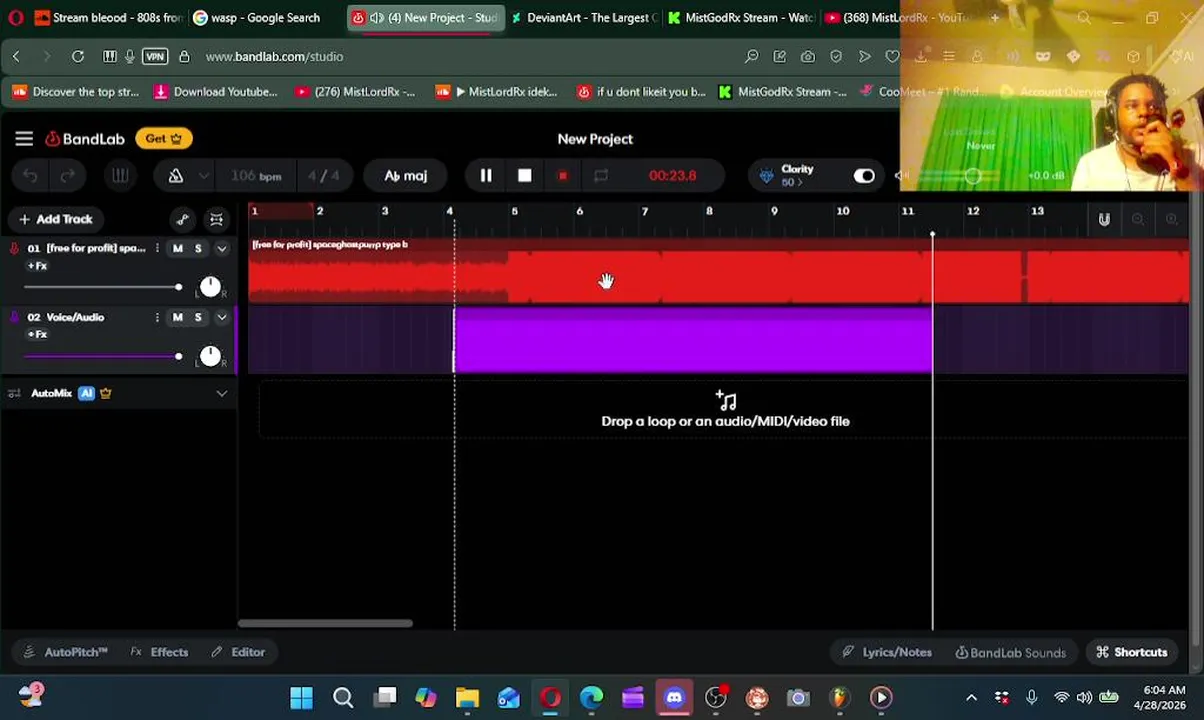Viewport: 1204px width, 720px height.
Task: Expand the 02 Voice/Audio track chevron
Action: click(221, 317)
